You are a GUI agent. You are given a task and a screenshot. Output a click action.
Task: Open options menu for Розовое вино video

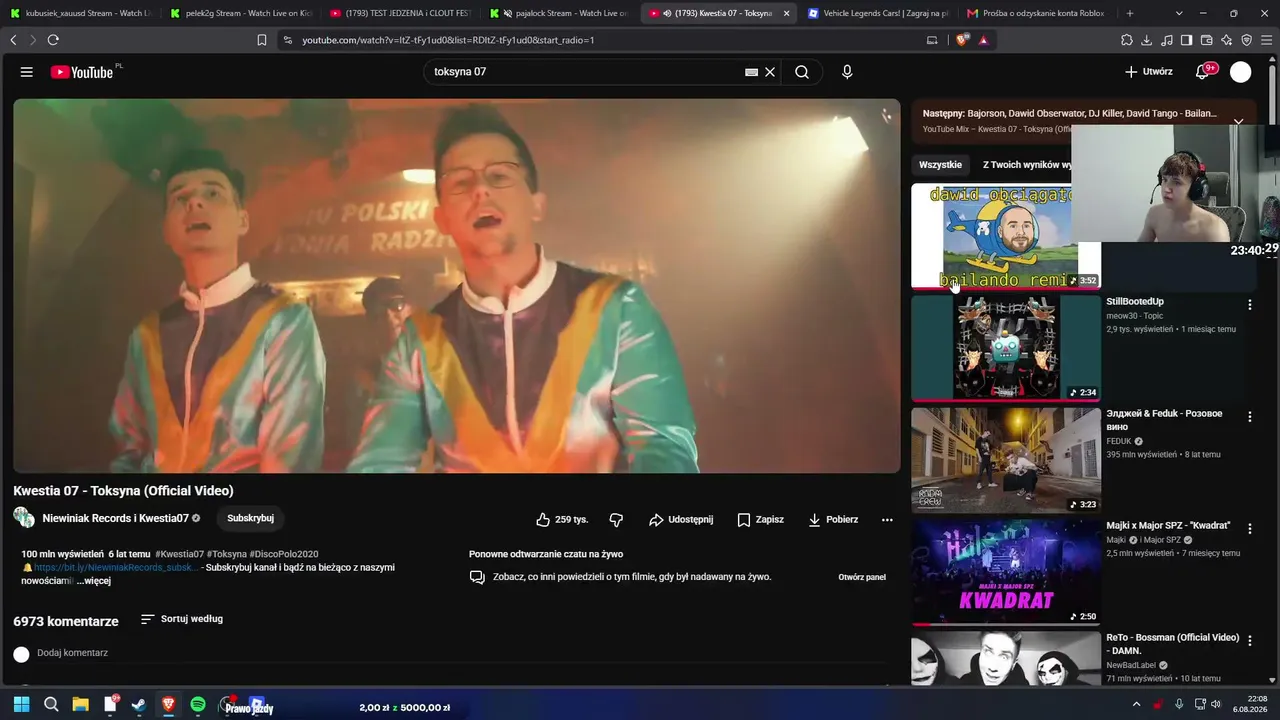1249,416
